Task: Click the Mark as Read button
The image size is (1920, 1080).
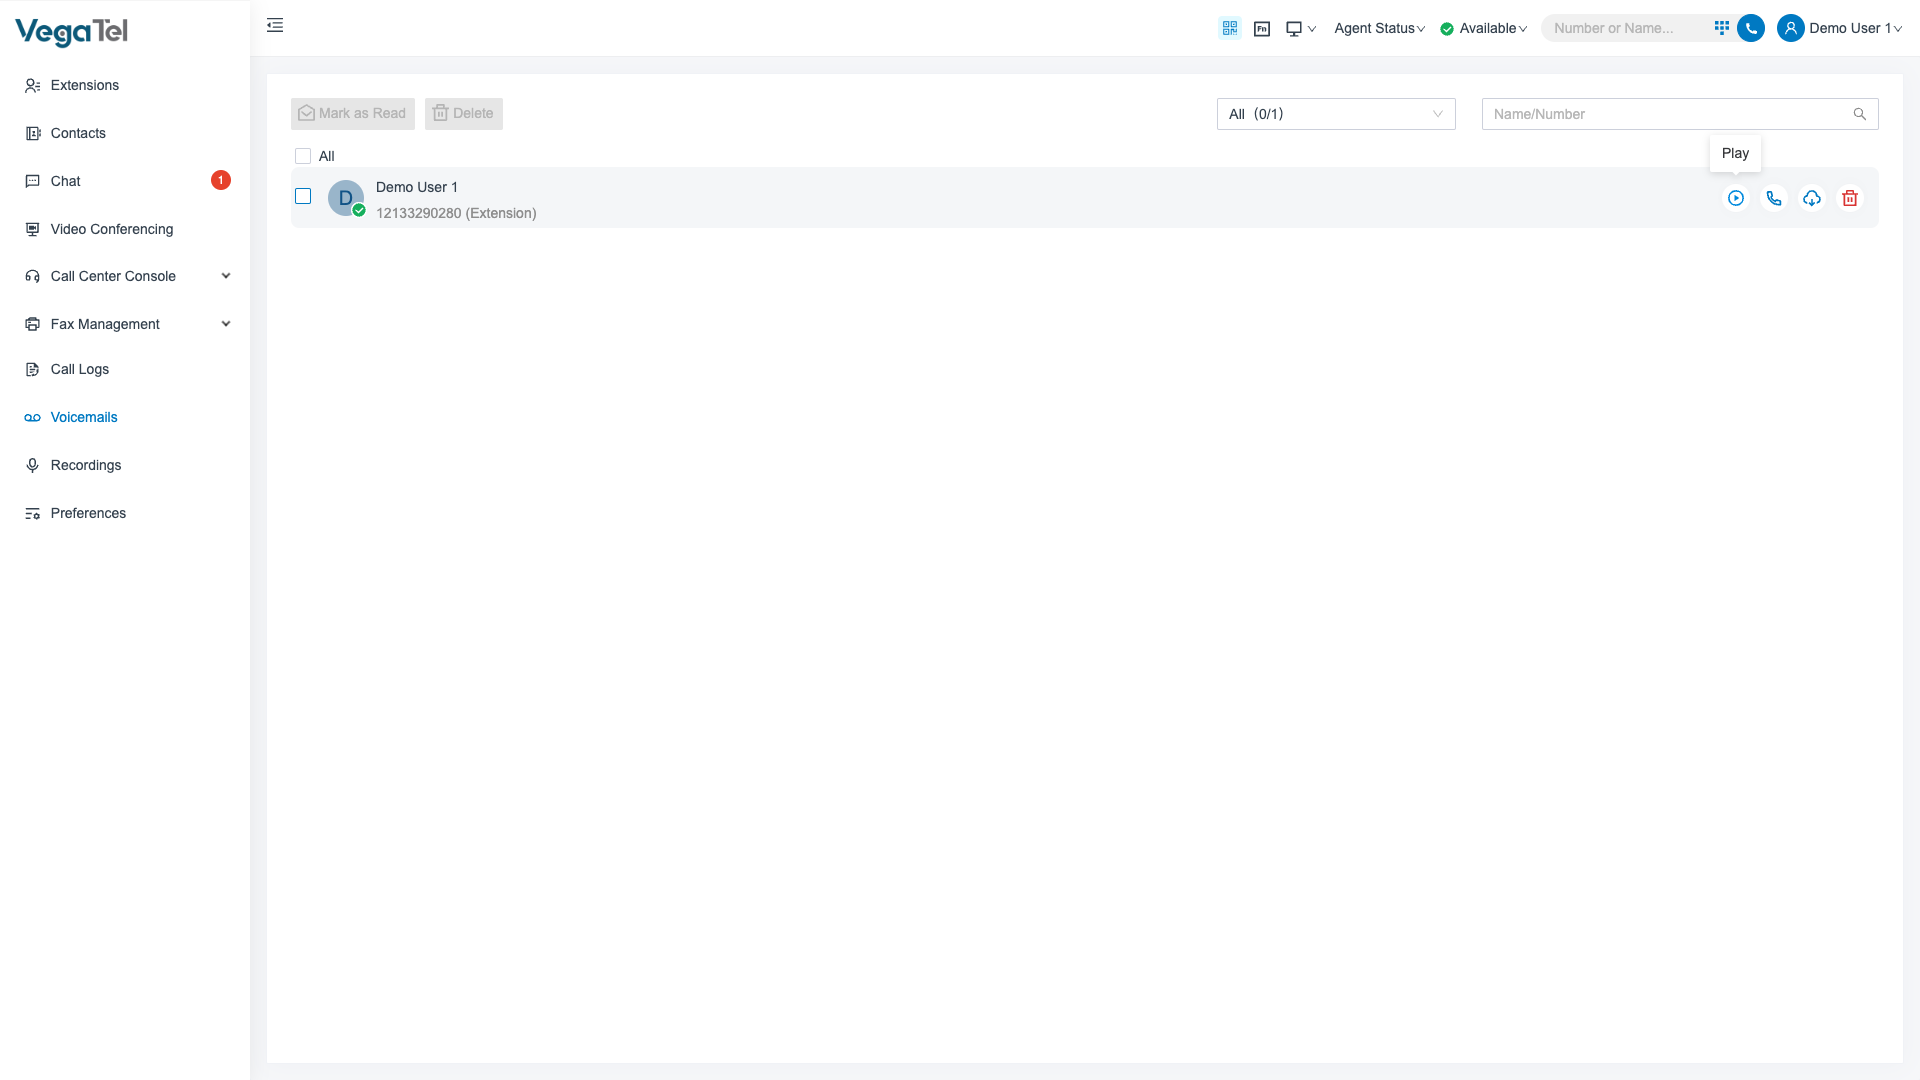Action: (x=352, y=113)
